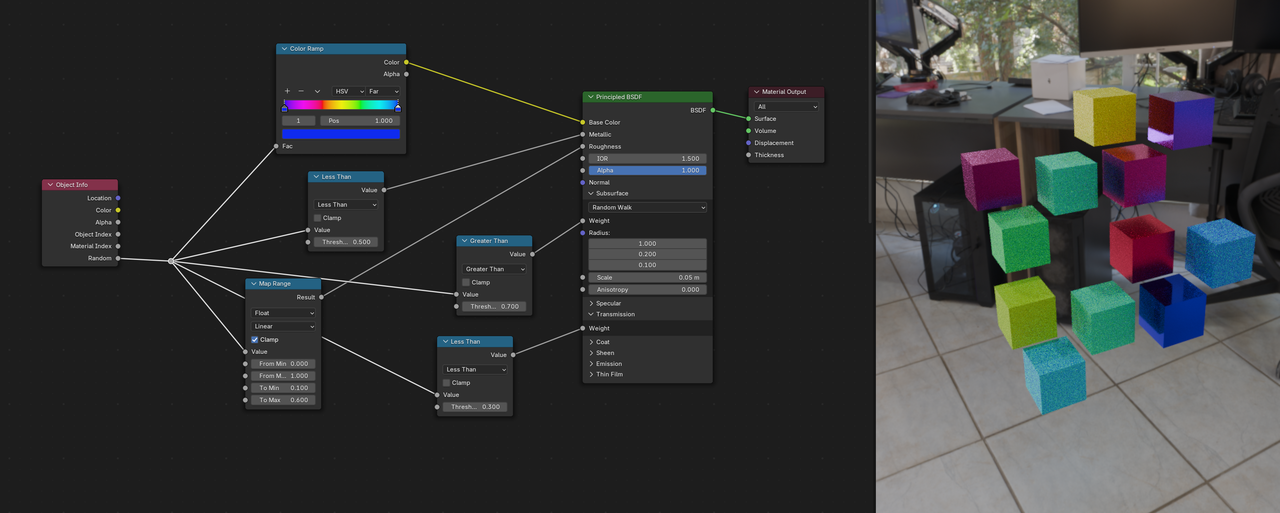Viewport: 1280px width, 513px height.
Task: Click the Volume input socket on Material Output
Action: click(749, 130)
